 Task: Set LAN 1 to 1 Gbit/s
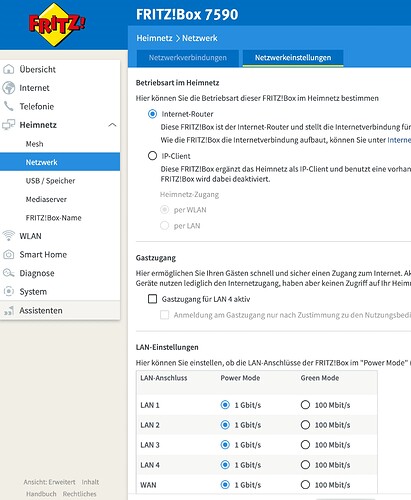tap(225, 405)
